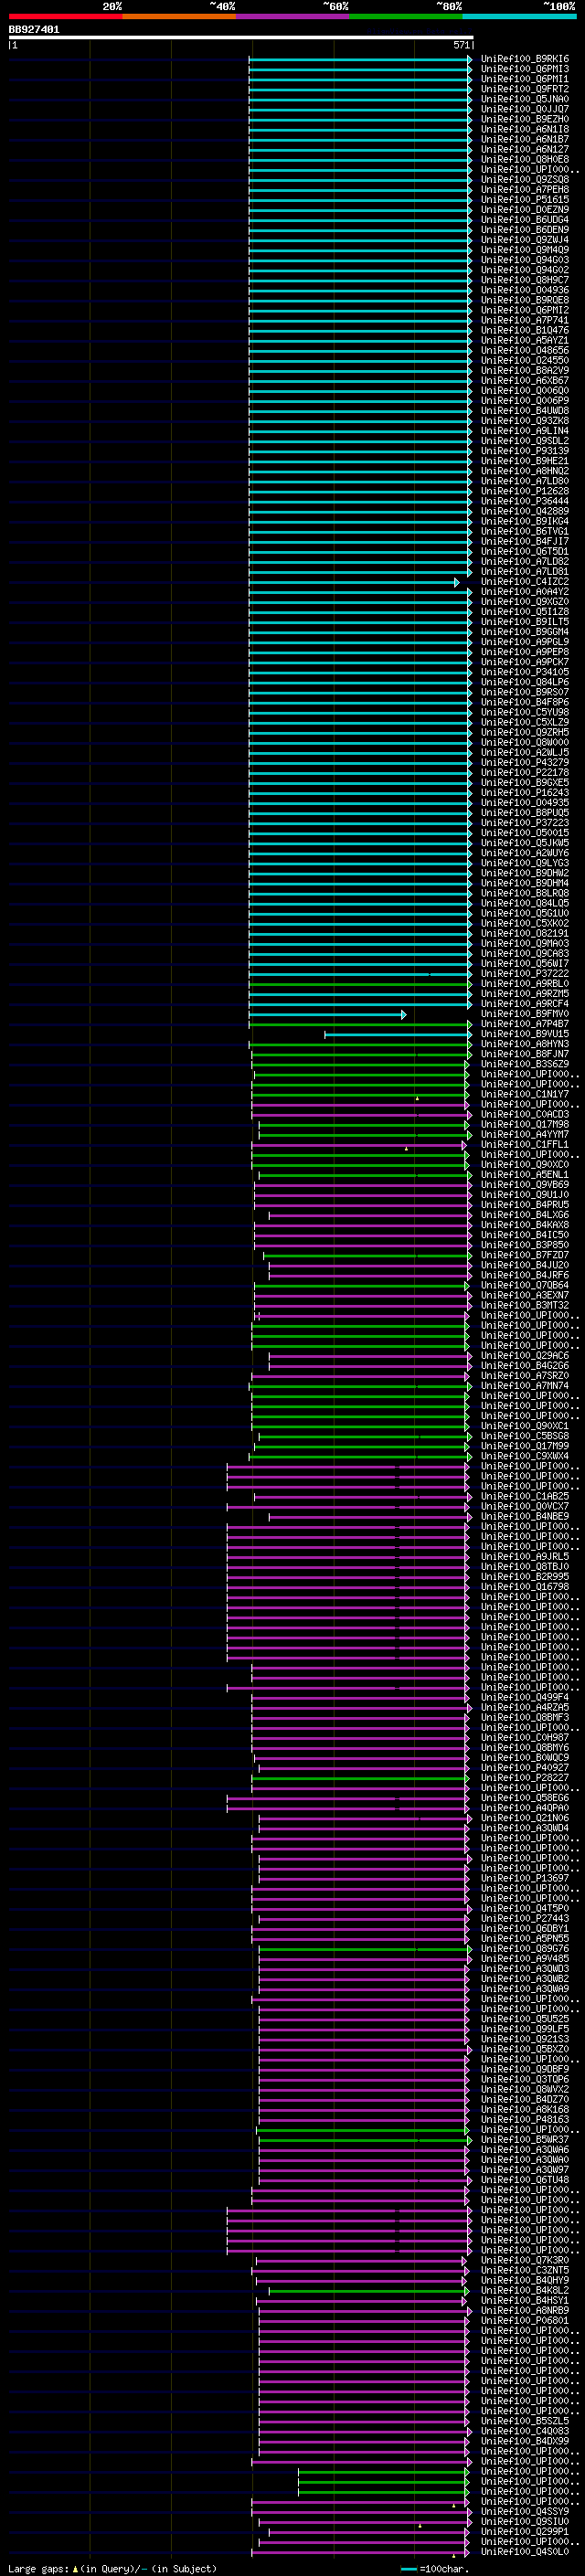Select hit label UniRef100_B9FMV0
The height and width of the screenshot is (2576, 585).
pos(525,1014)
